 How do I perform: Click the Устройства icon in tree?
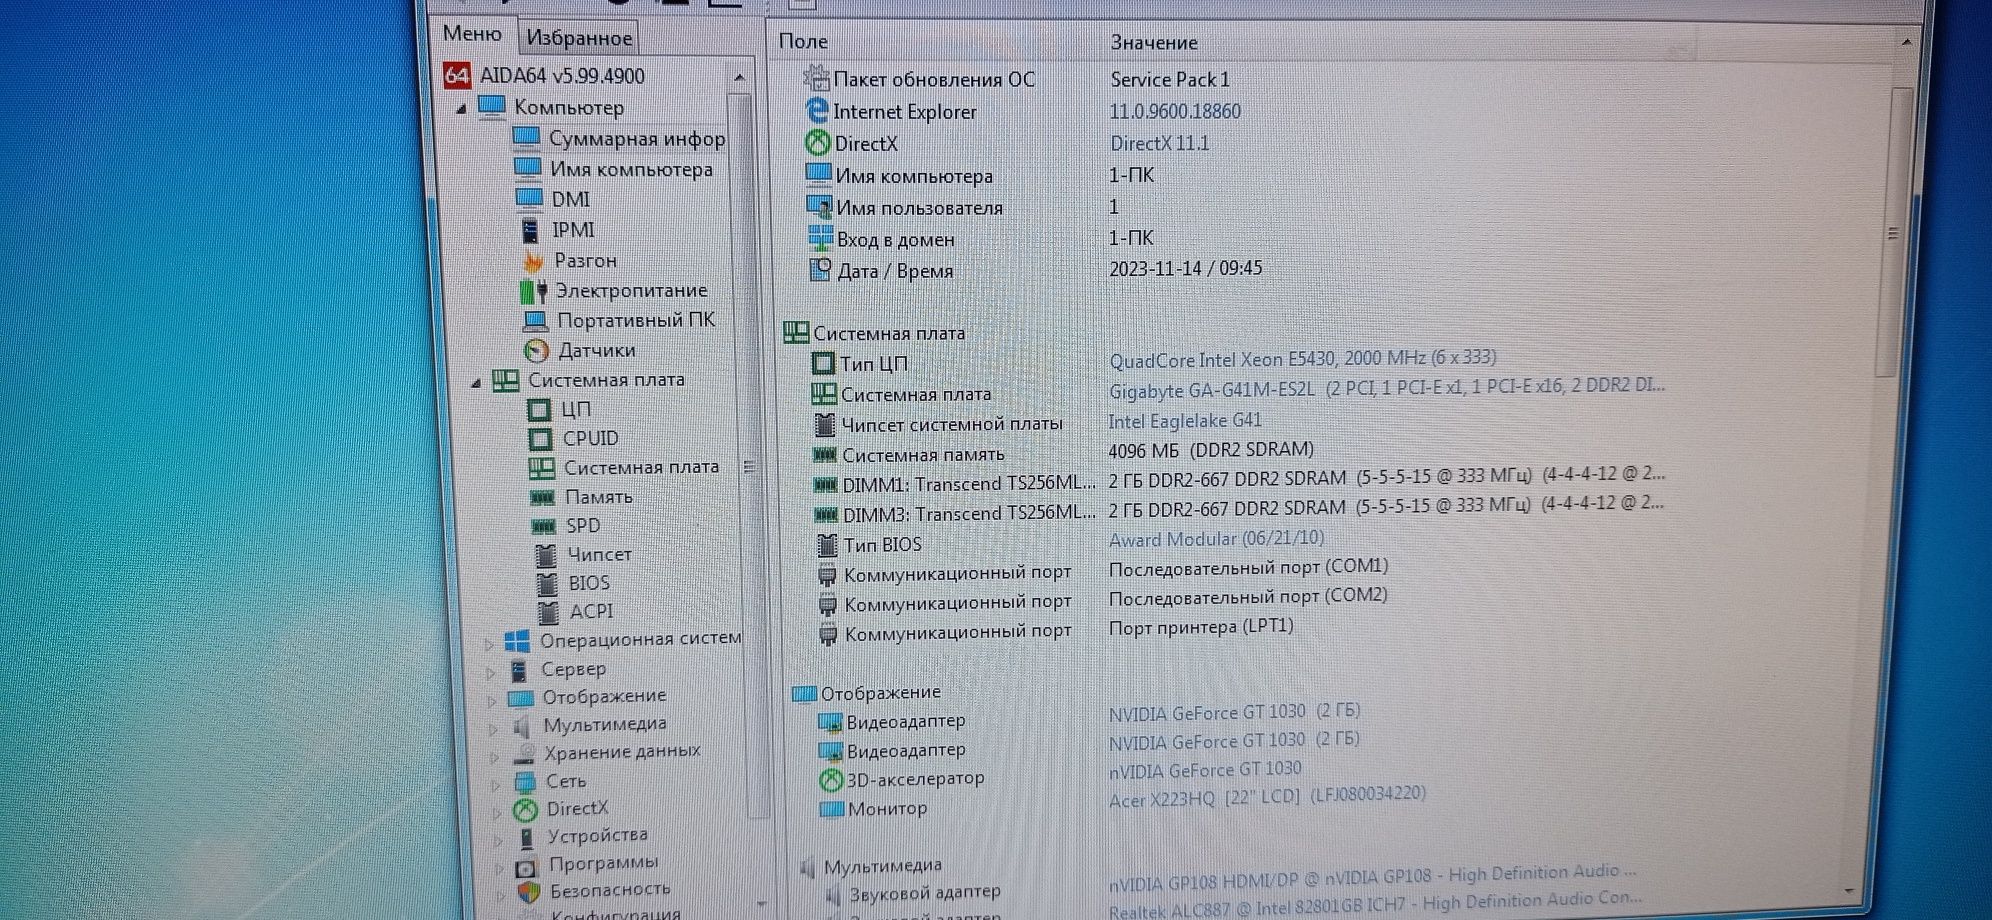click(527, 837)
